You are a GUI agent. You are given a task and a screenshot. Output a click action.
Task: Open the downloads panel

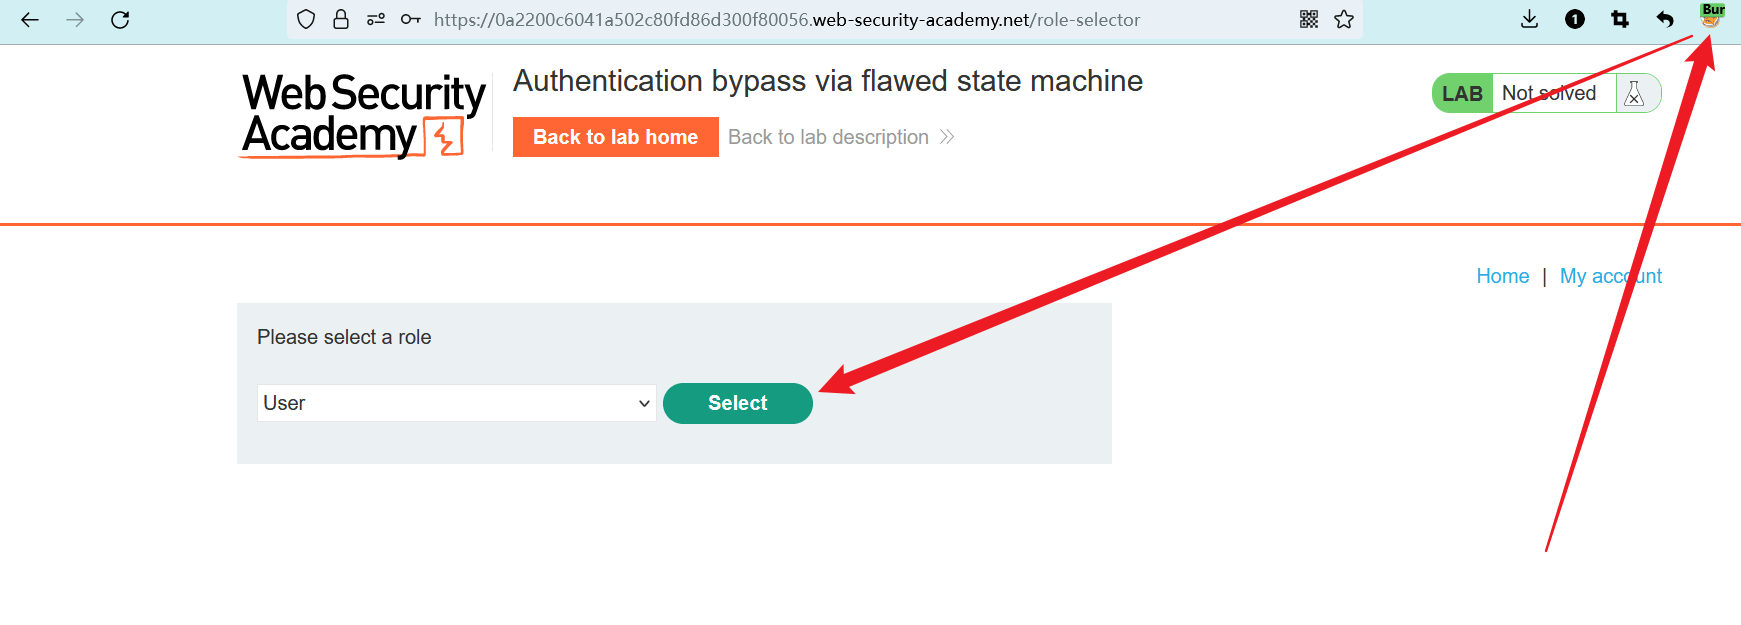point(1529,19)
